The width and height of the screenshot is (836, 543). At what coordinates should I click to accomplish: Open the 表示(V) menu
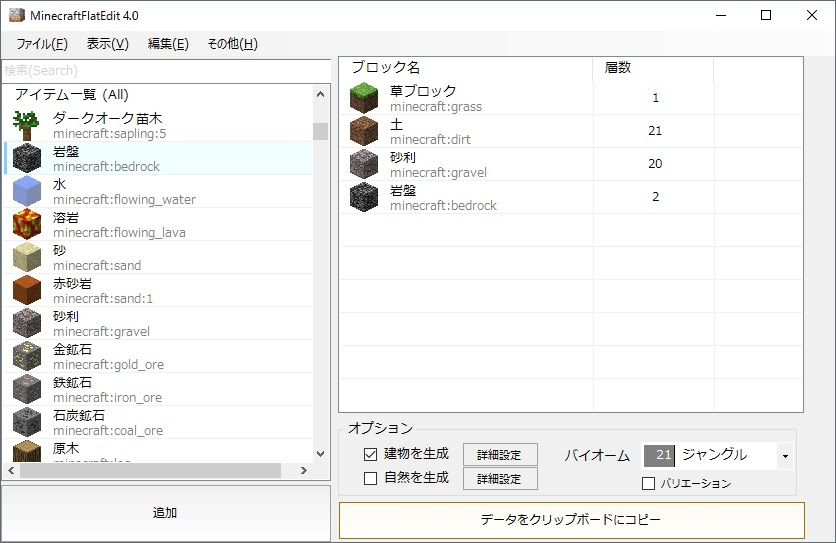click(108, 44)
